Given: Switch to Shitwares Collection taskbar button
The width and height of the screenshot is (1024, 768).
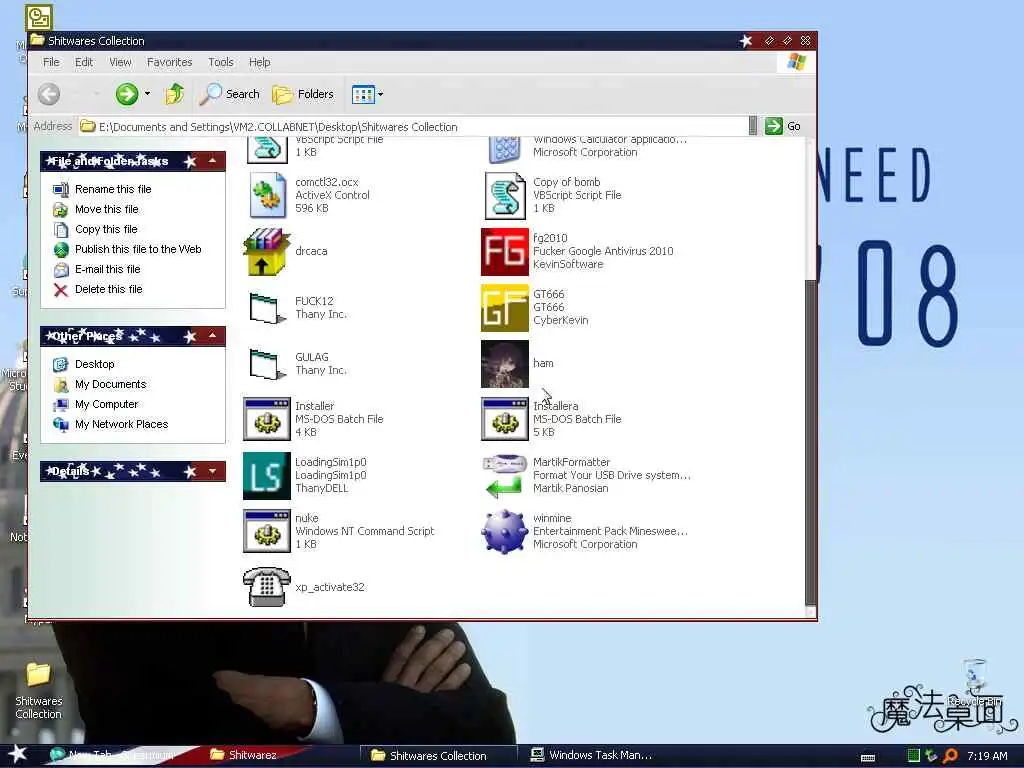Looking at the screenshot, I should pos(438,755).
